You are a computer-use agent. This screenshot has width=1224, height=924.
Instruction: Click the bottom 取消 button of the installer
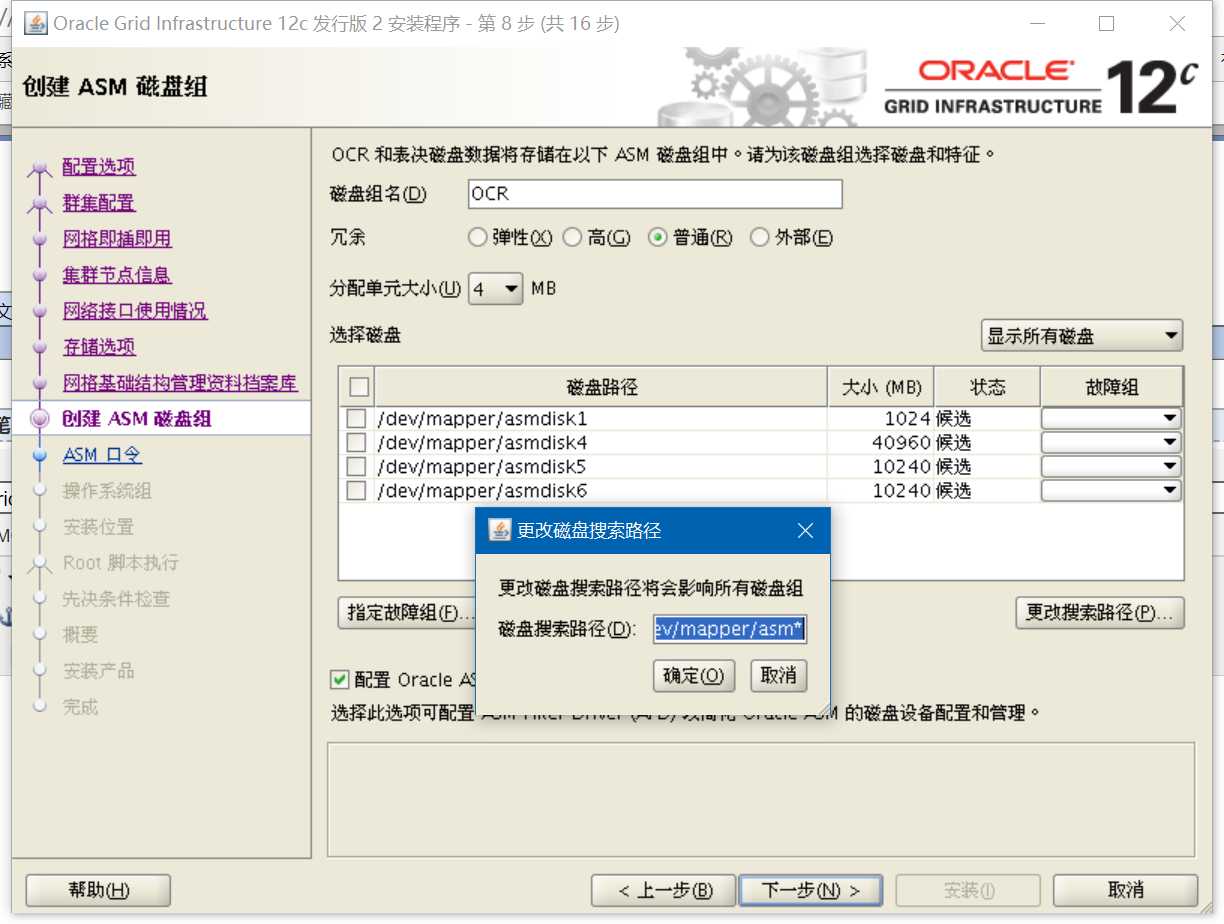(1125, 890)
